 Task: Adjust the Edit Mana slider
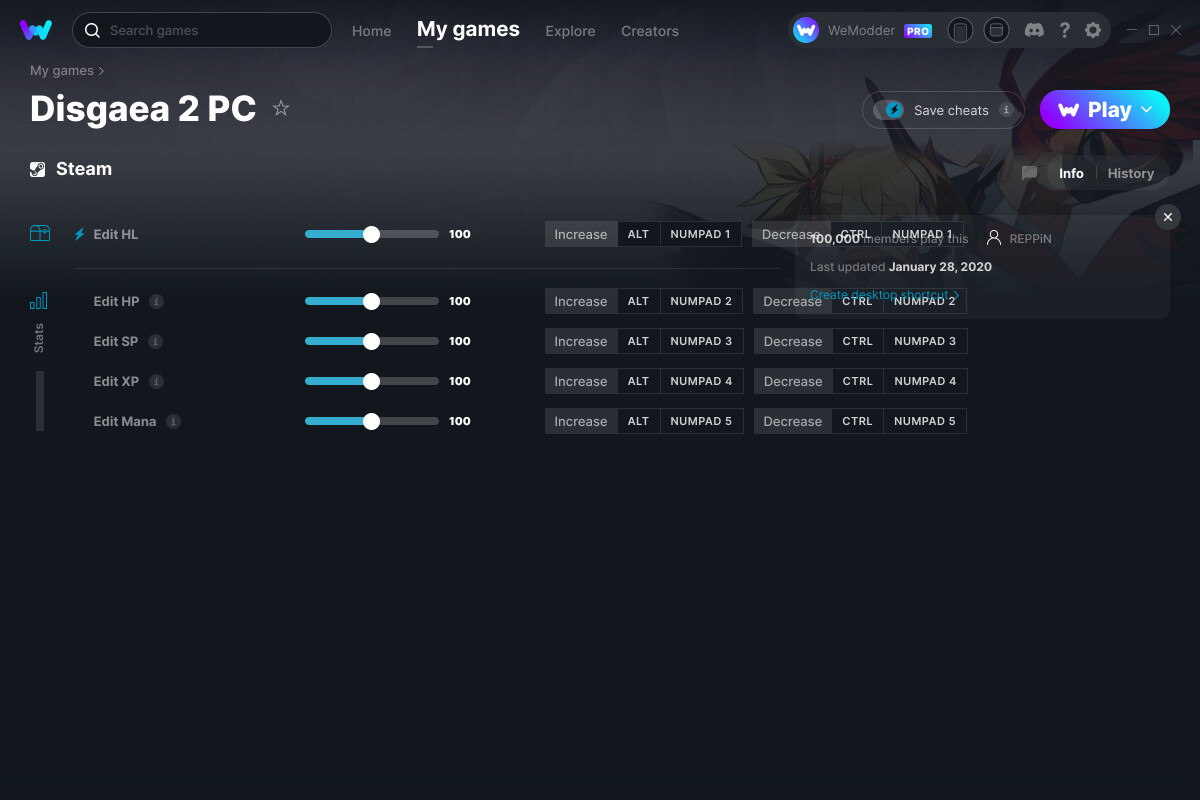372,421
